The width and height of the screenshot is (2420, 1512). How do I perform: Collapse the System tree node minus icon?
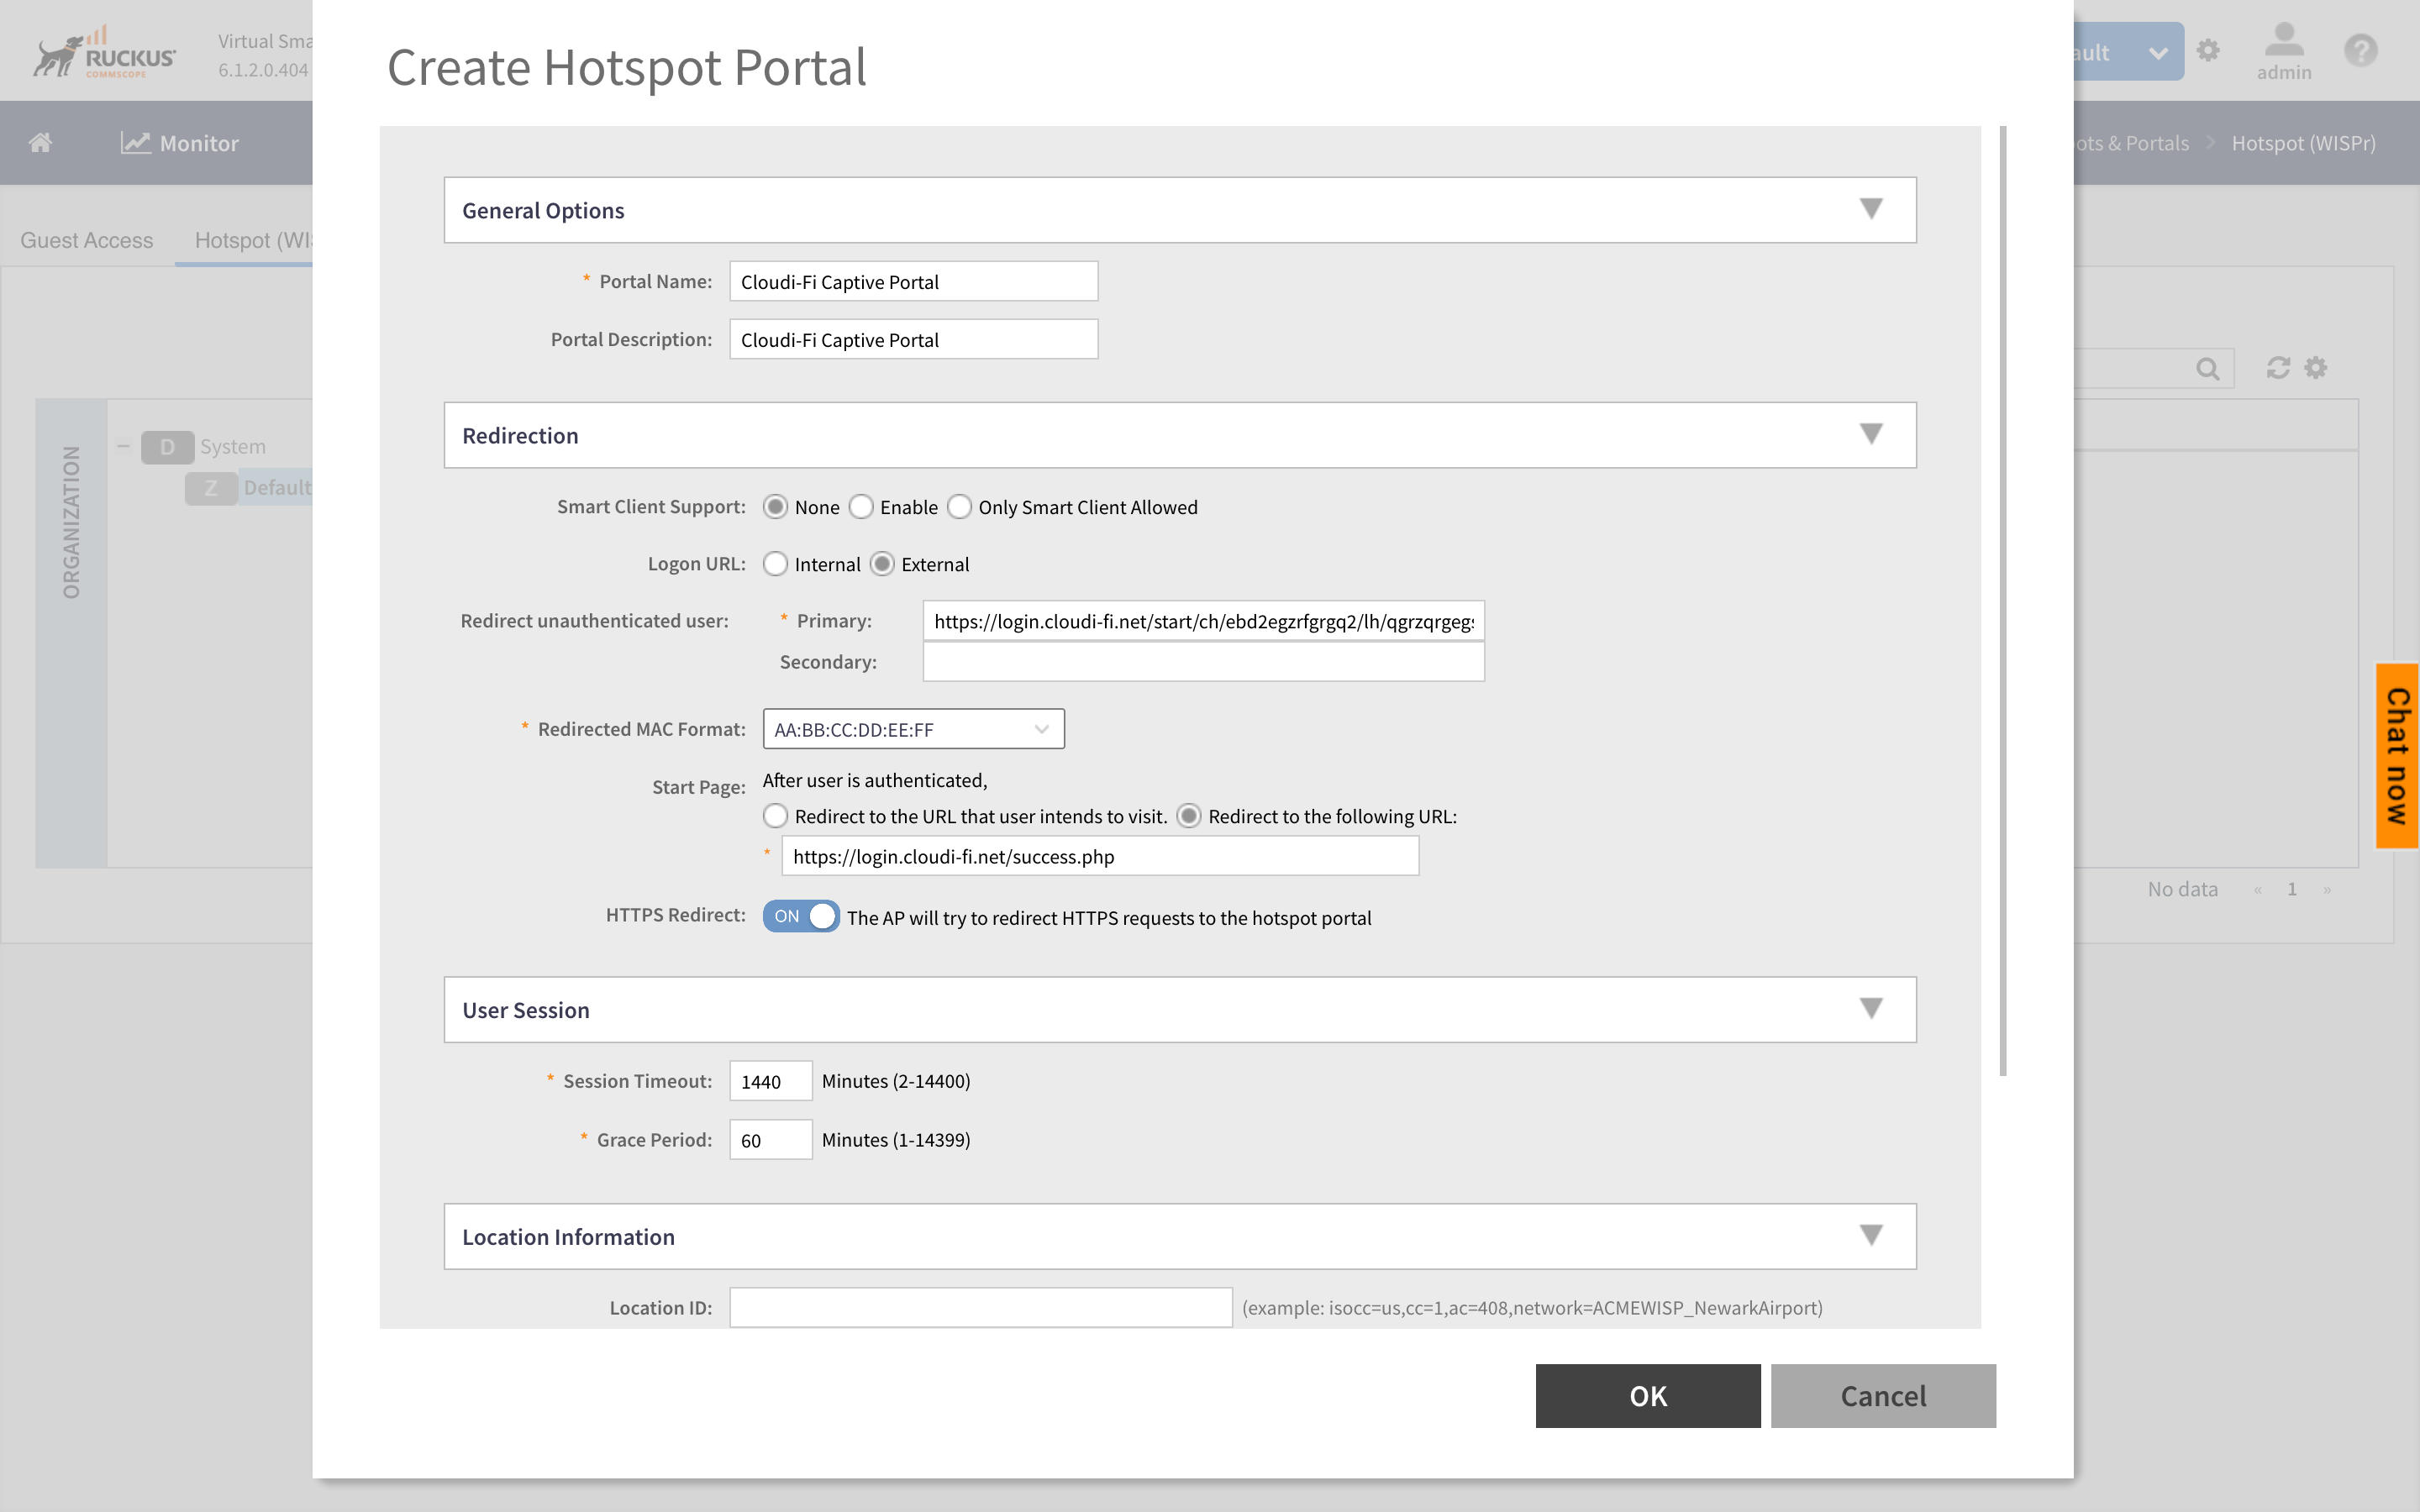123,446
